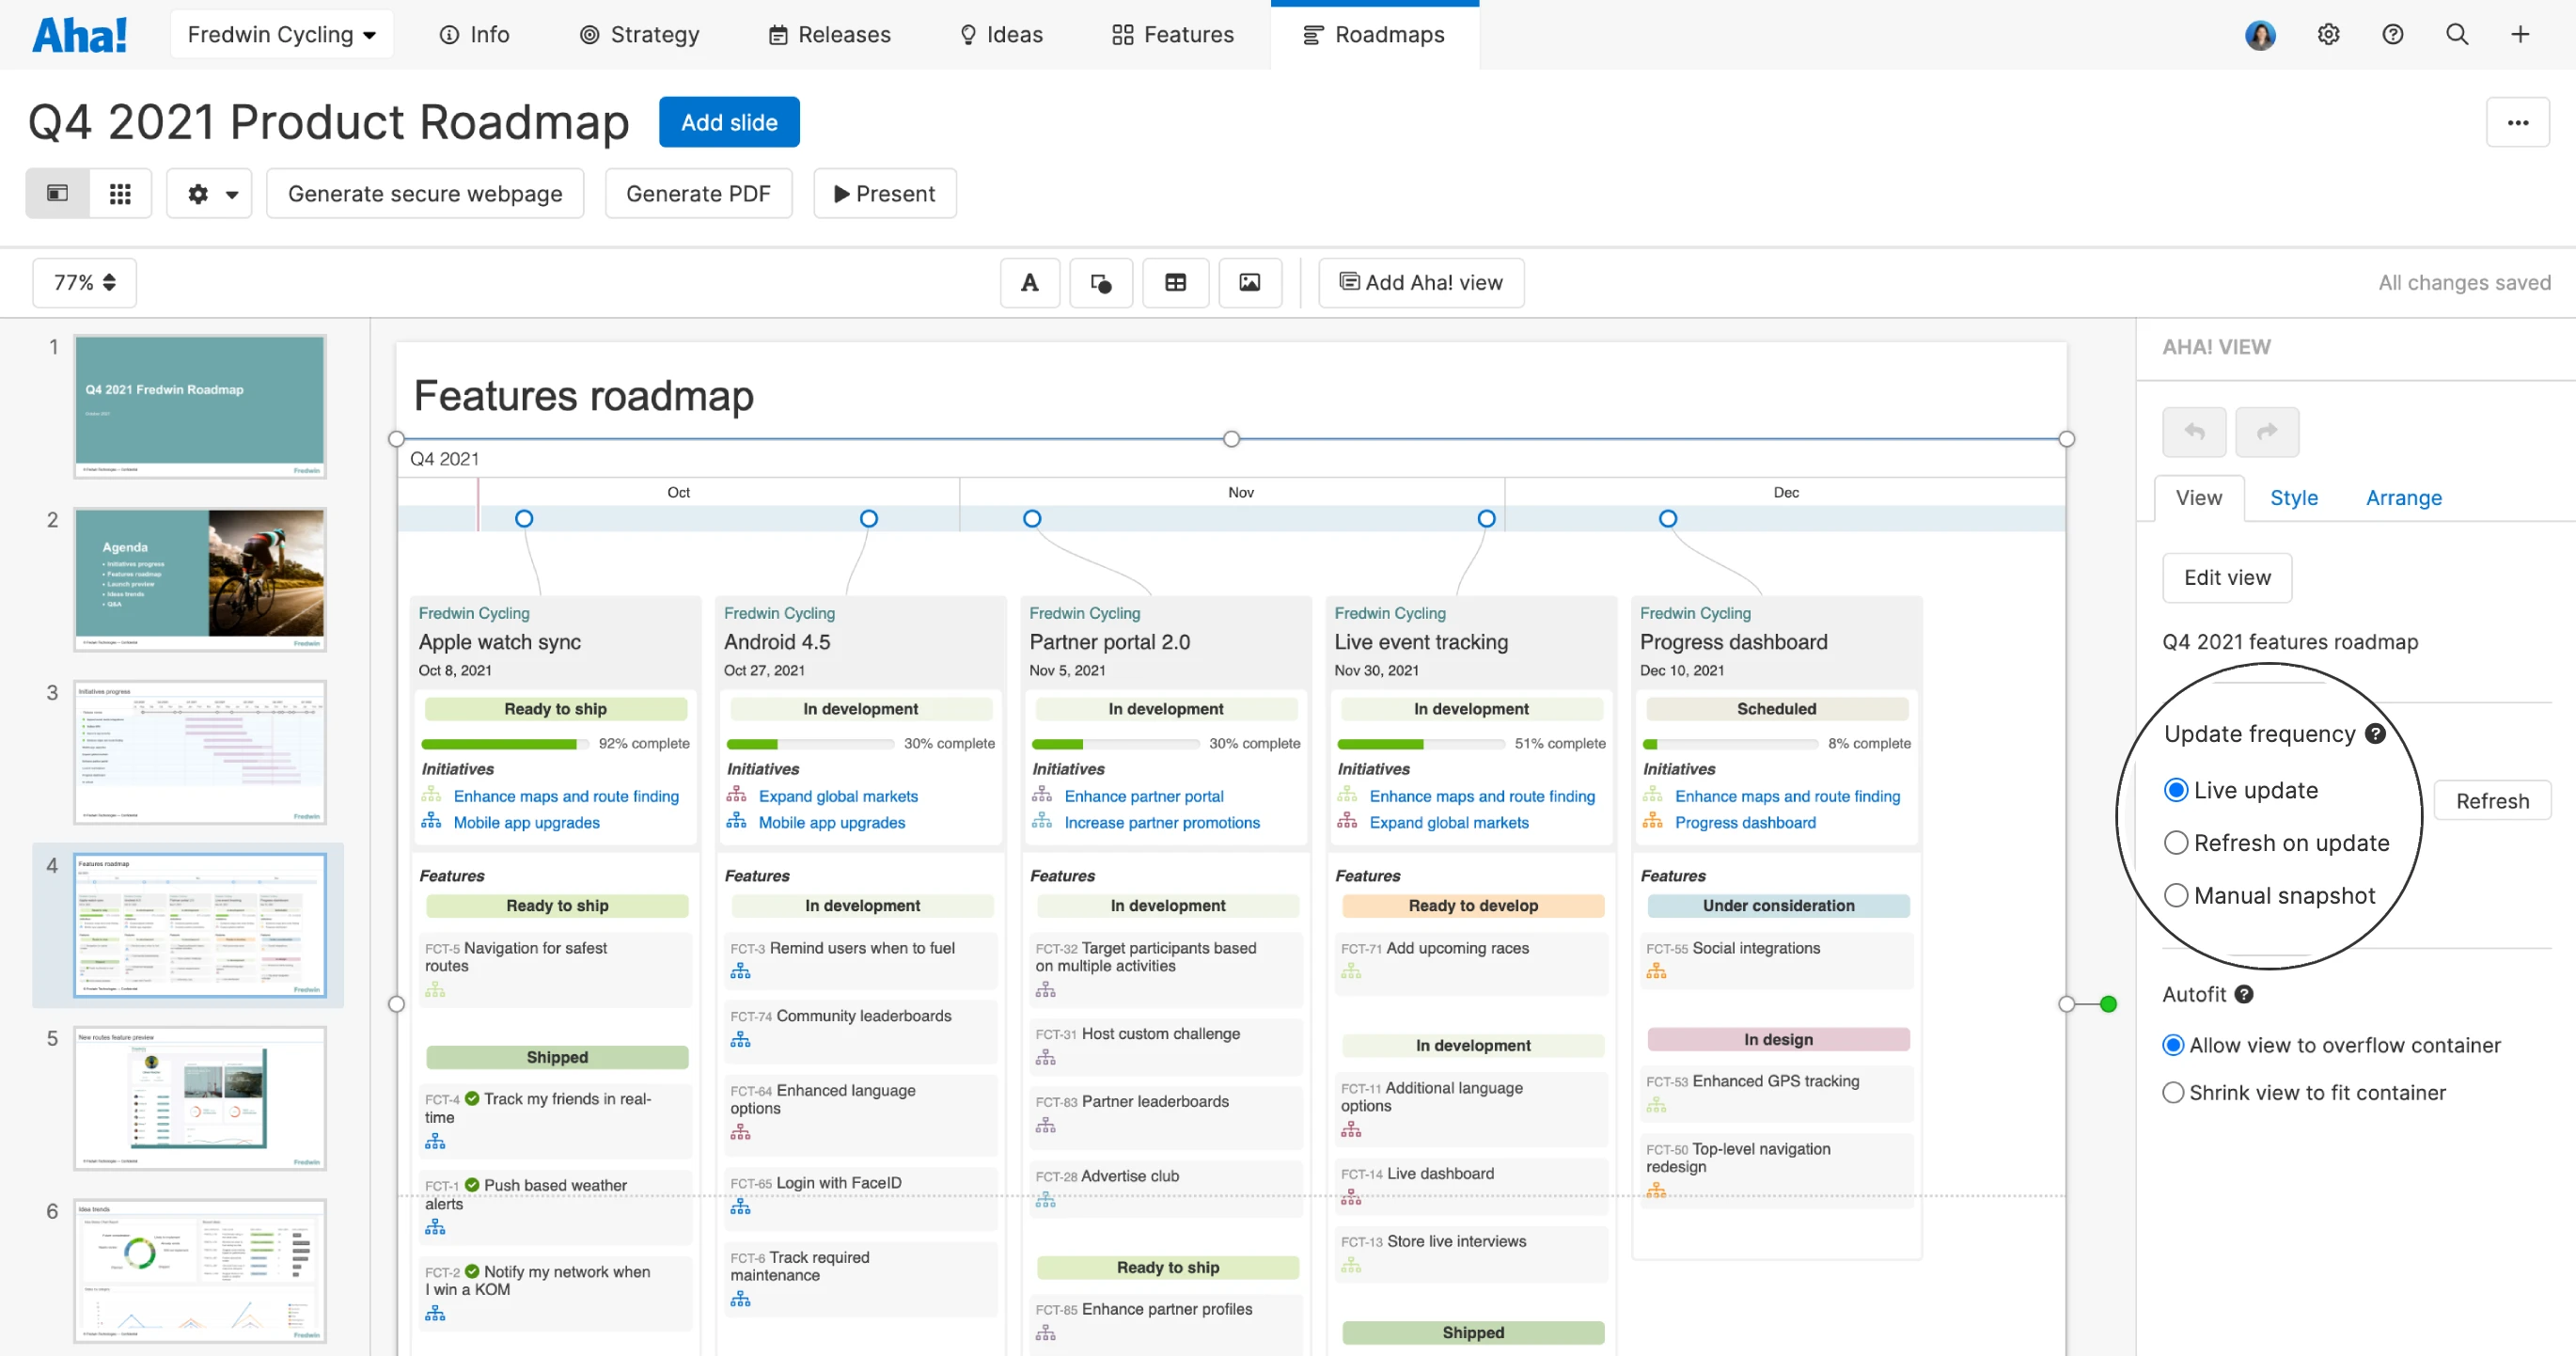Open the 77% zoom level selector
The height and width of the screenshot is (1356, 2576).
[85, 283]
